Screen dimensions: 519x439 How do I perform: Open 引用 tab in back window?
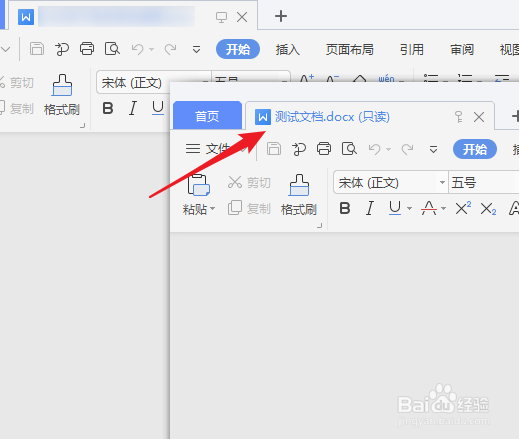click(412, 50)
